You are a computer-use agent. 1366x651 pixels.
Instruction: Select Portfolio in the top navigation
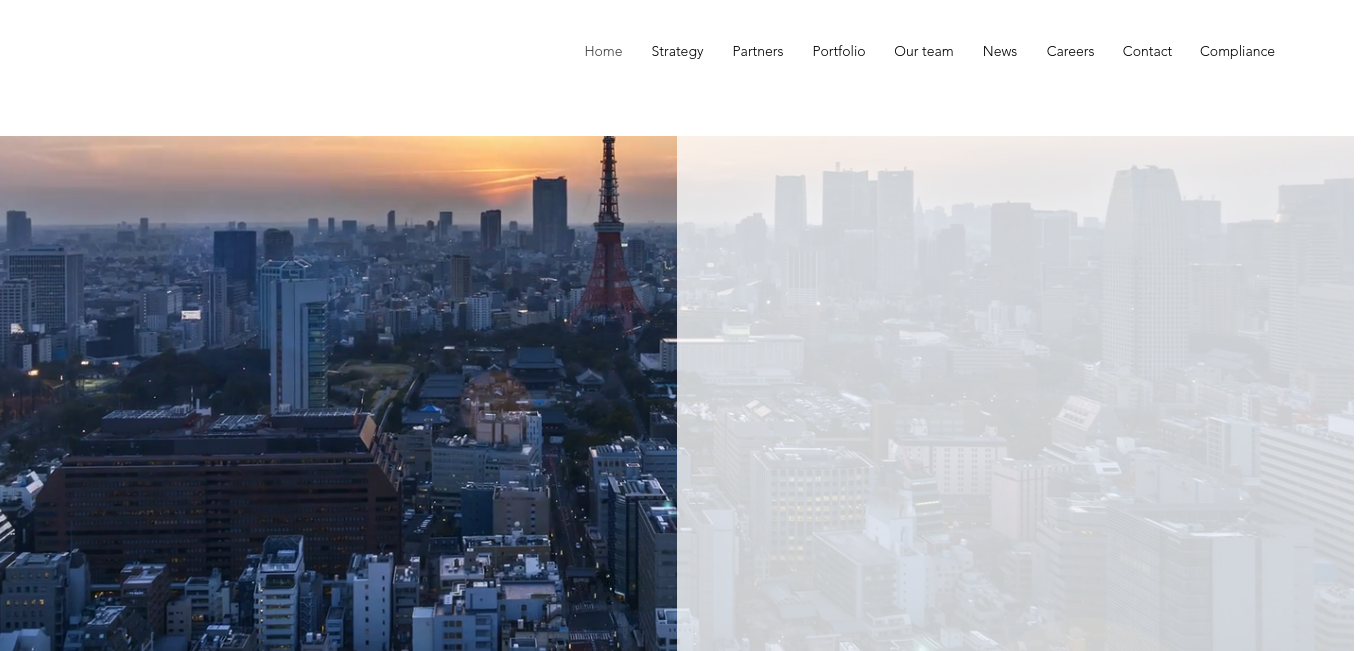tap(838, 51)
